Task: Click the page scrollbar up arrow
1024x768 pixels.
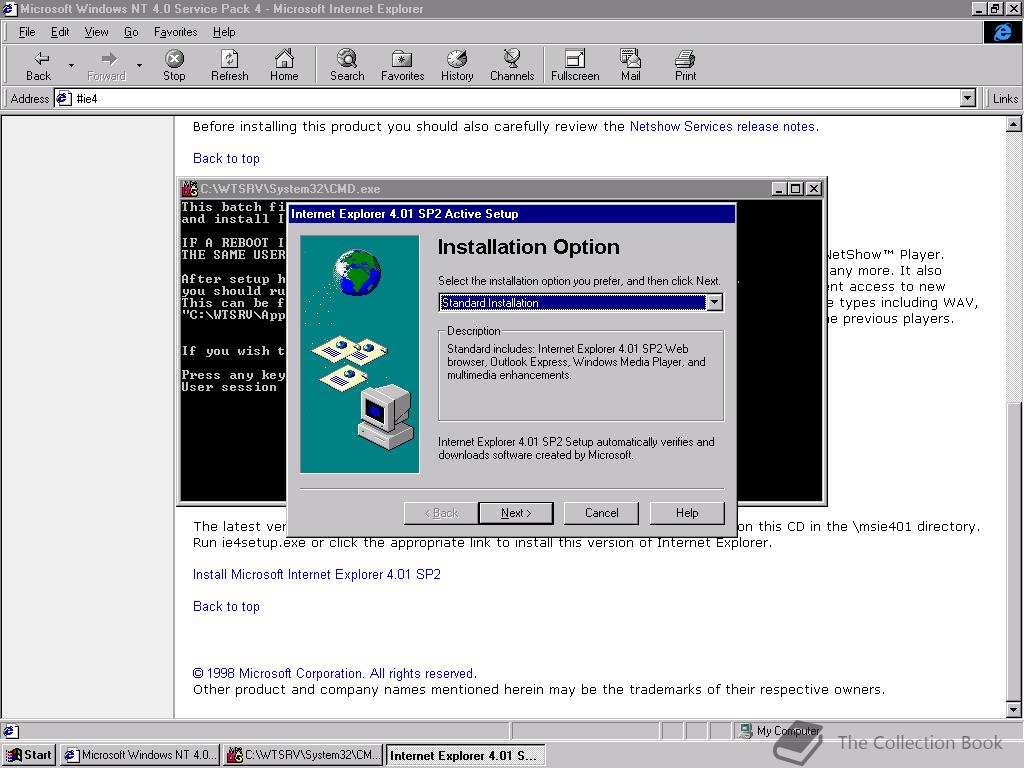Action: coord(1014,124)
